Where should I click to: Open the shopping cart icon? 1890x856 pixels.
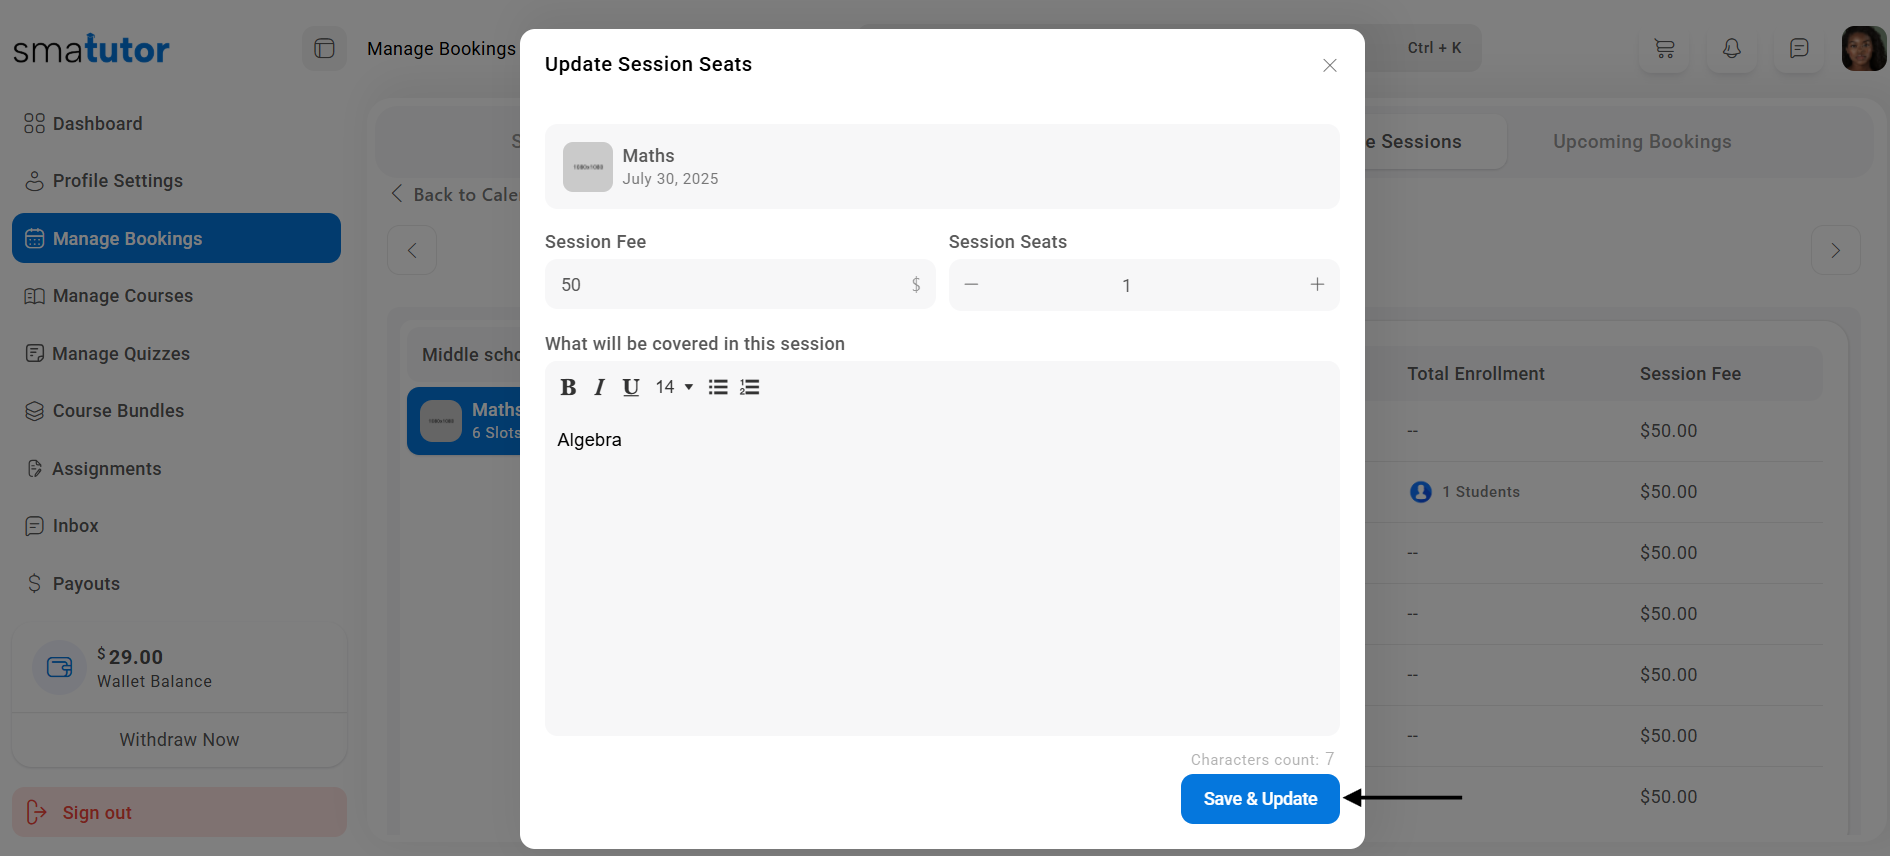pyautogui.click(x=1664, y=48)
